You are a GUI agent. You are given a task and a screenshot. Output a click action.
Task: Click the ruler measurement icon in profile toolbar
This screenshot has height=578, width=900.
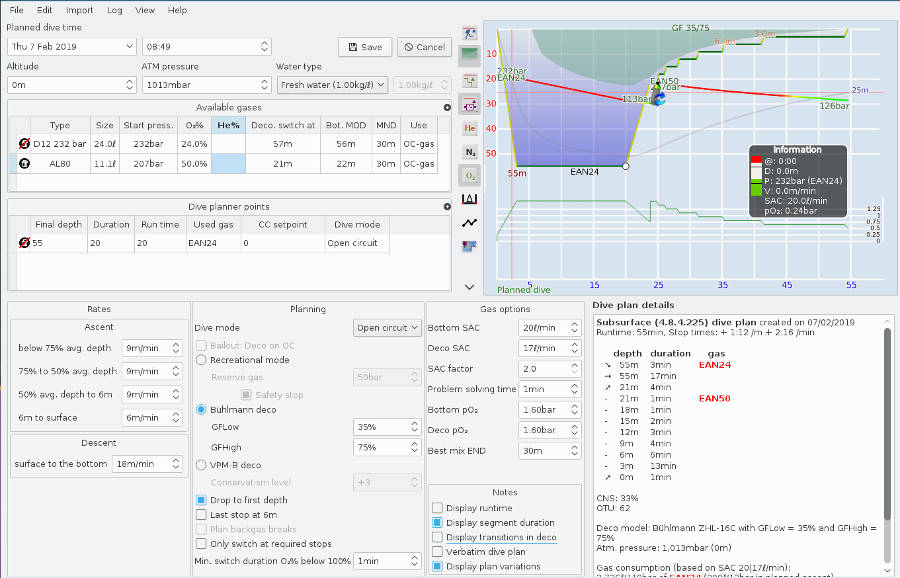[x=470, y=199]
